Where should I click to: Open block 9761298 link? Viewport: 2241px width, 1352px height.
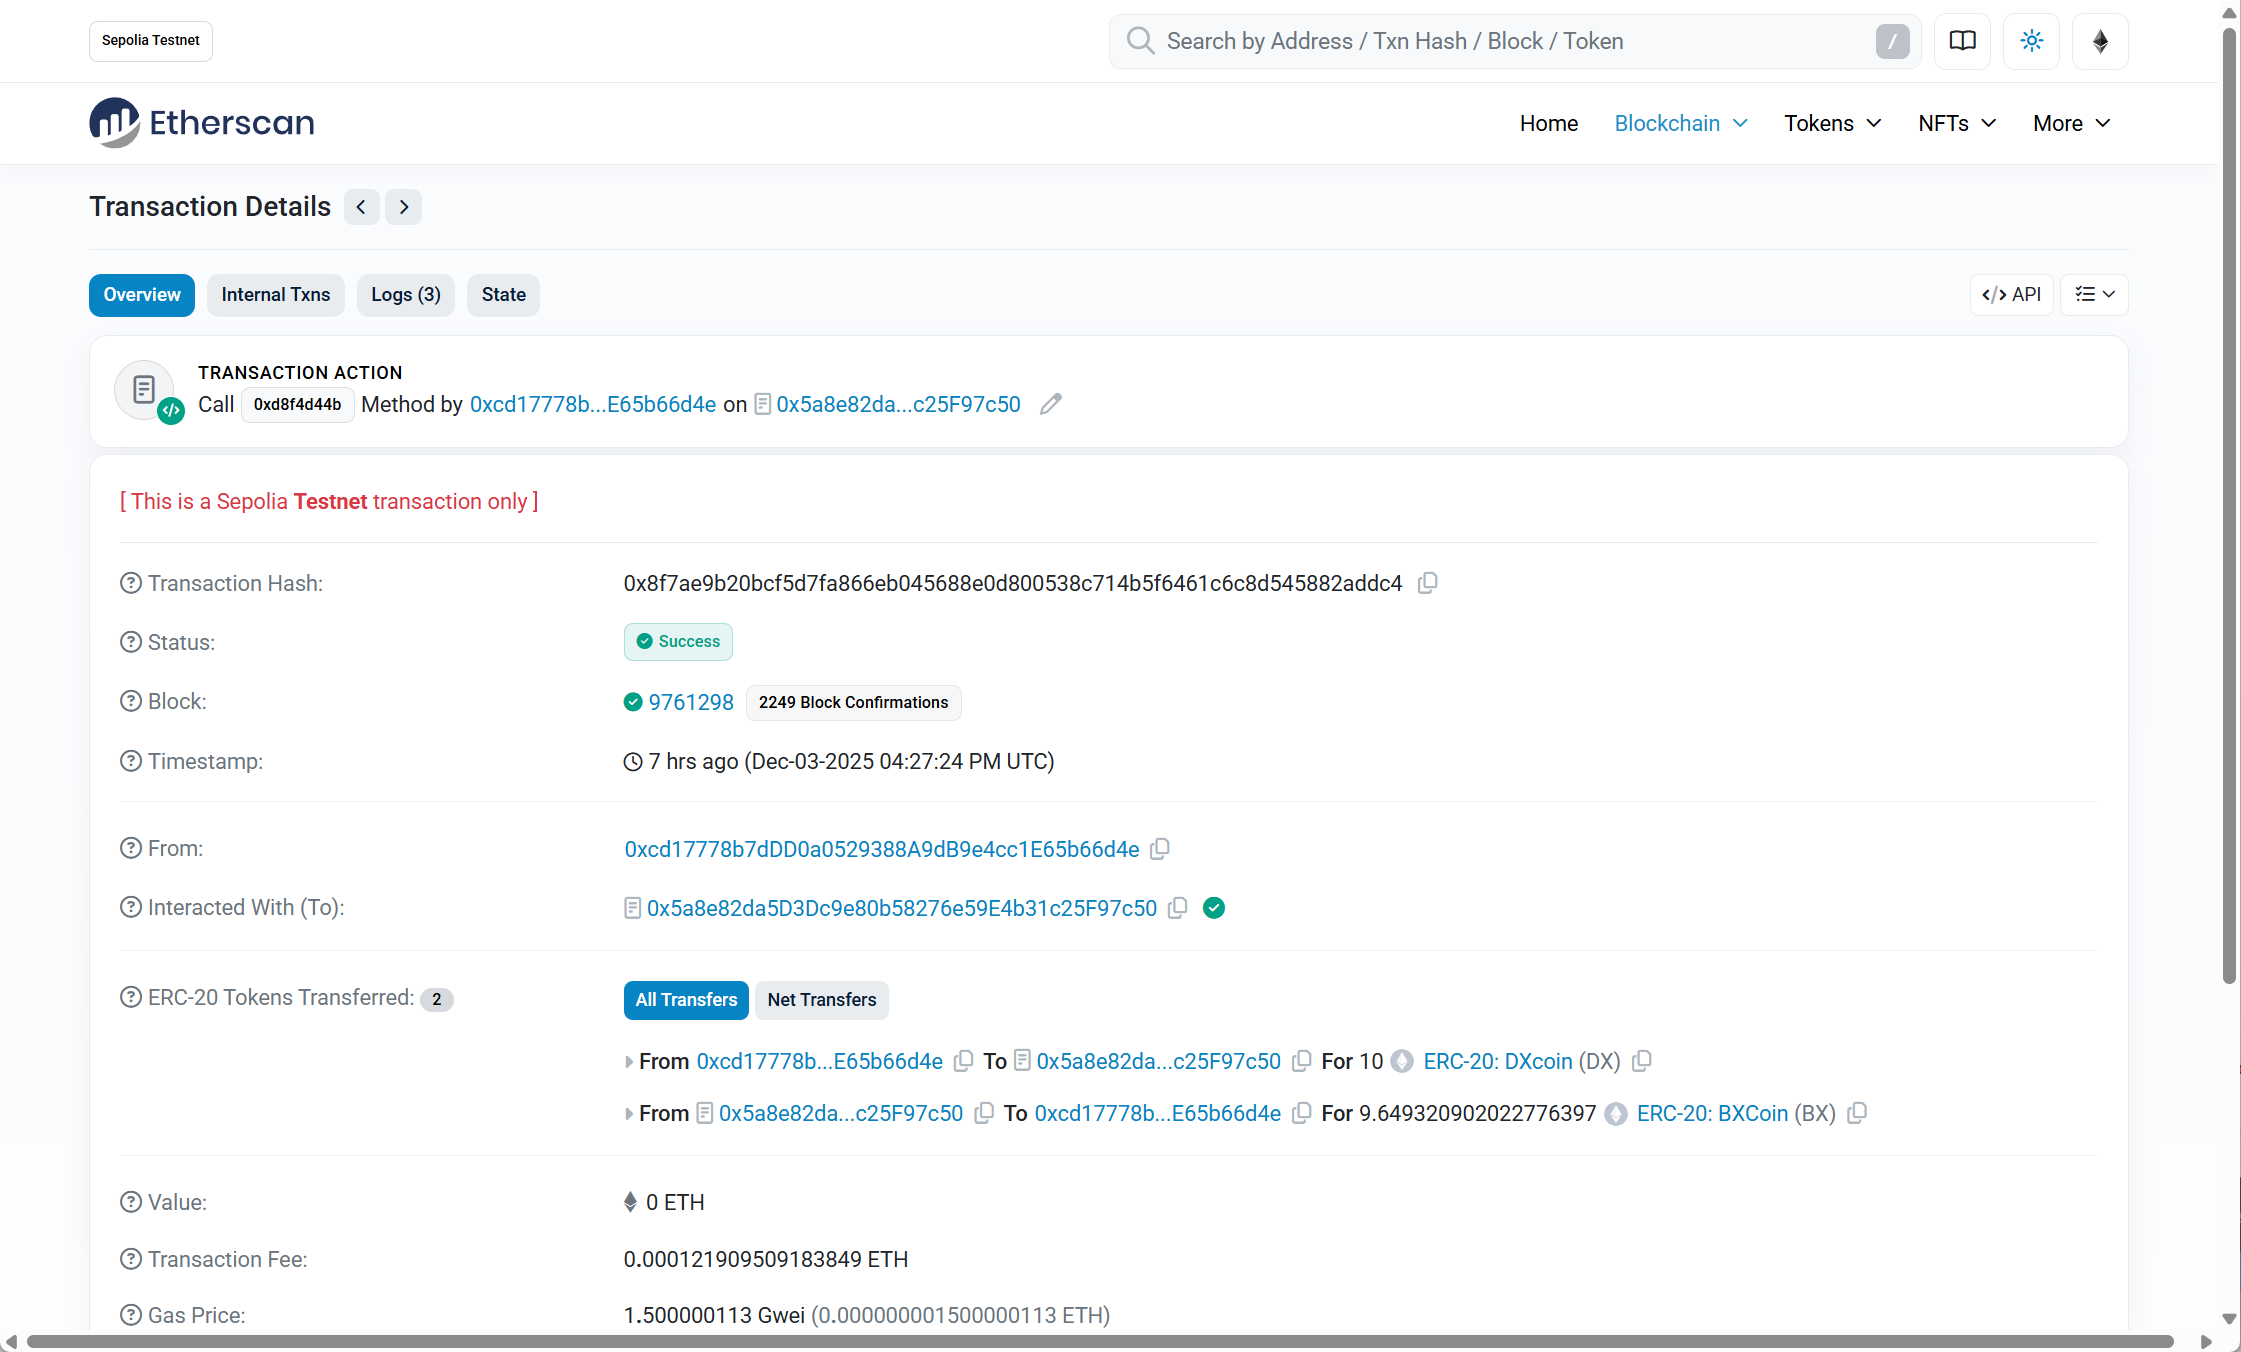(x=691, y=702)
